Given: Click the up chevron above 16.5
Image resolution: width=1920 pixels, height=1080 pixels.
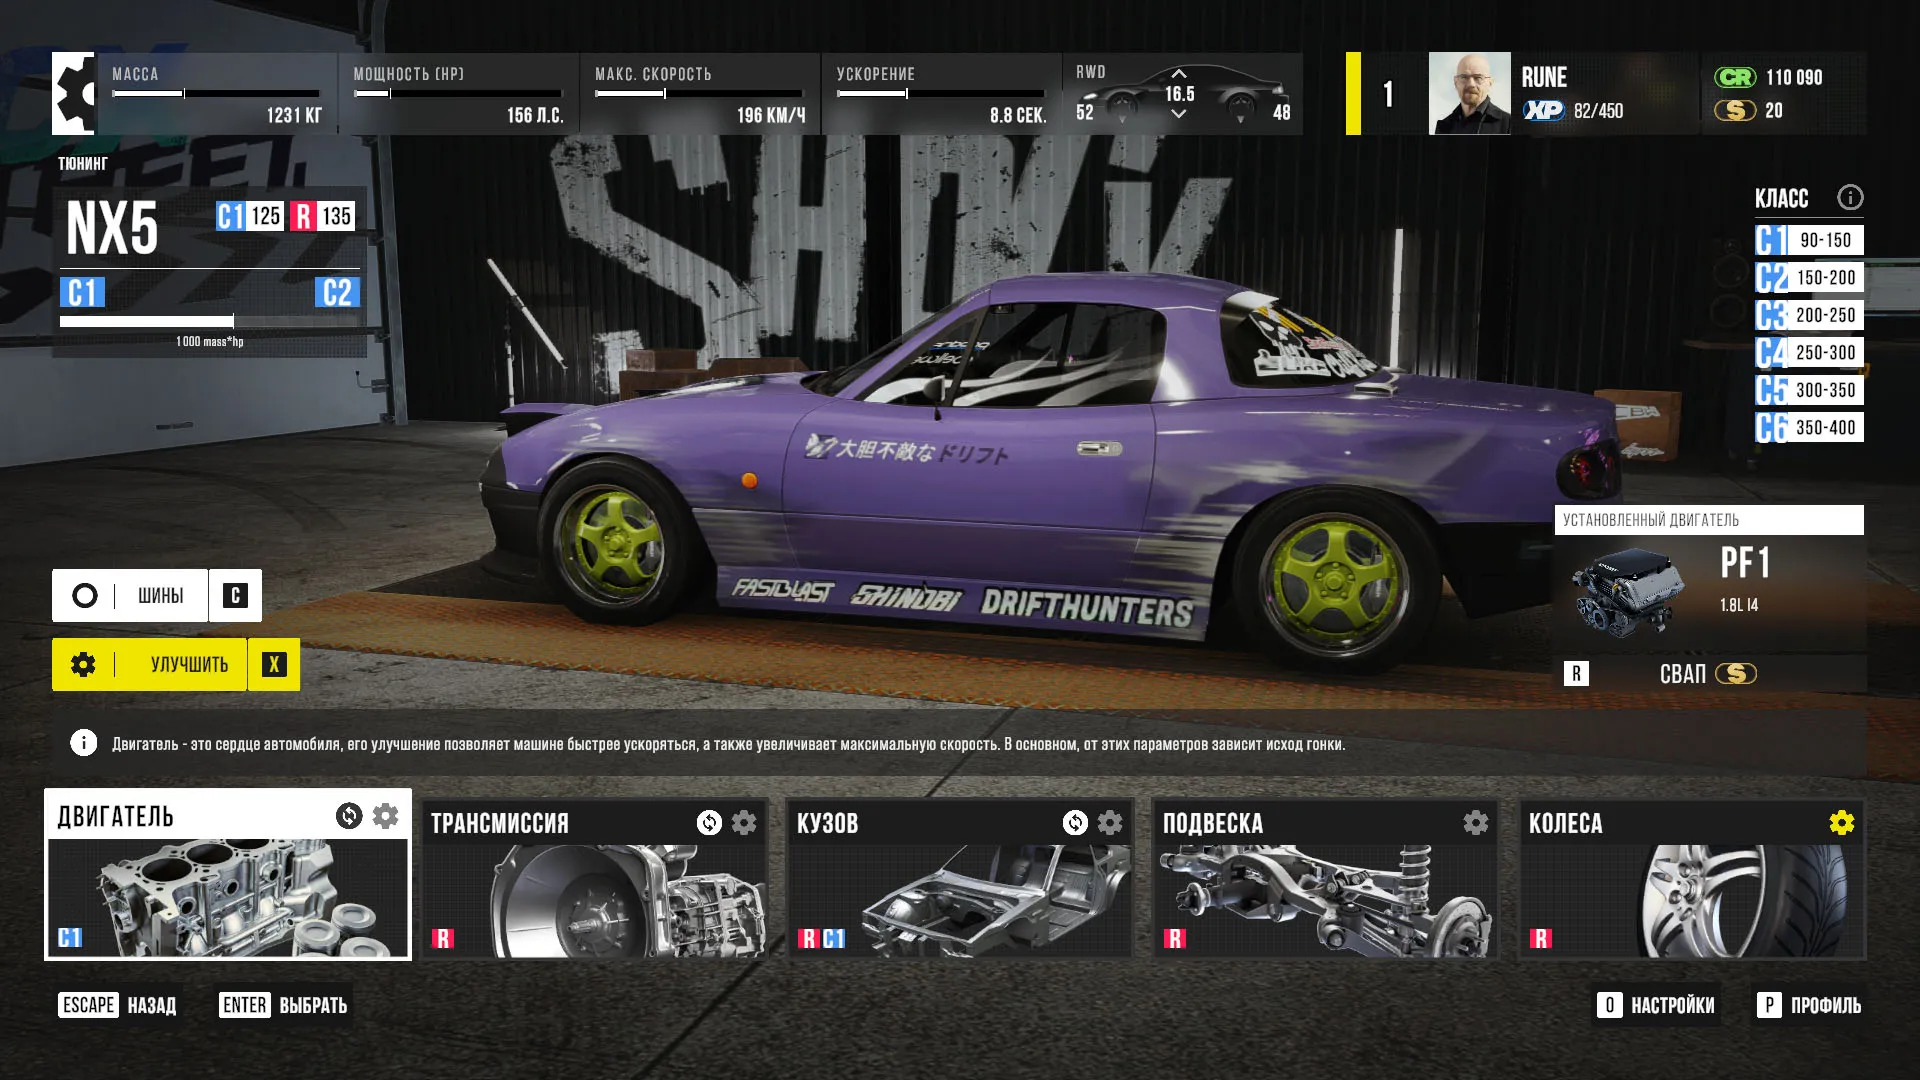Looking at the screenshot, I should (1179, 73).
